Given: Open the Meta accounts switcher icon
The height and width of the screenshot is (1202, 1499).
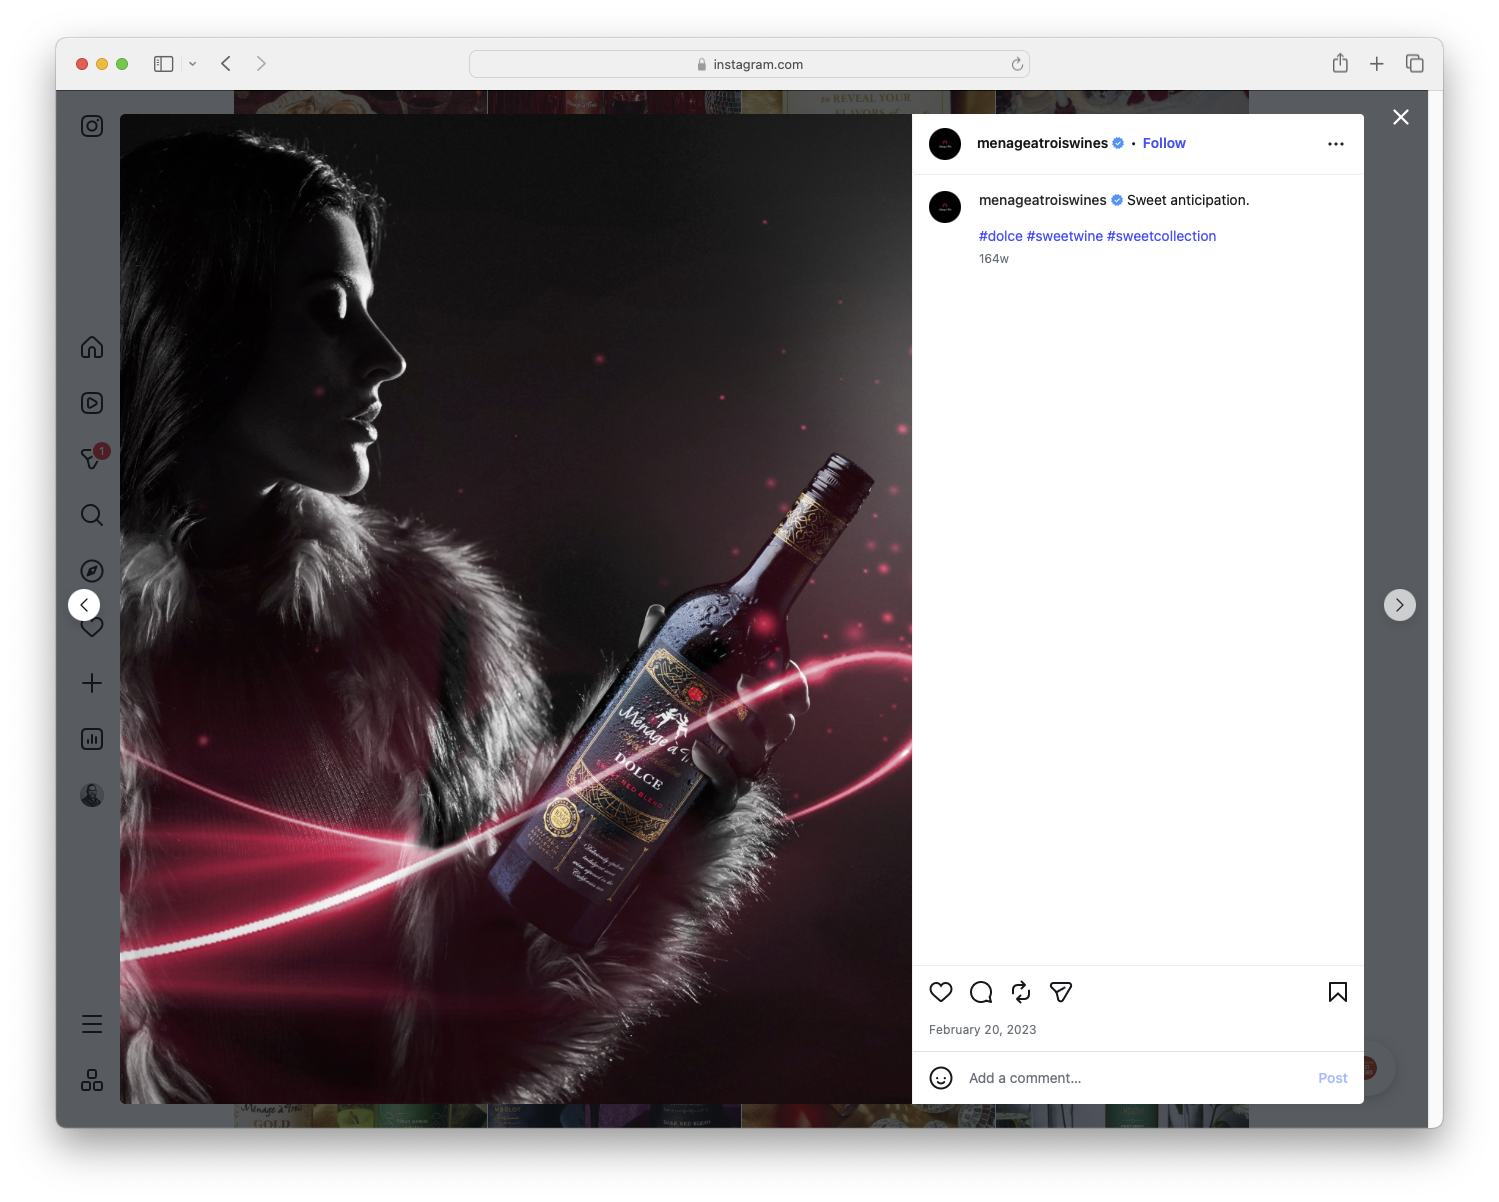Looking at the screenshot, I should (91, 1080).
